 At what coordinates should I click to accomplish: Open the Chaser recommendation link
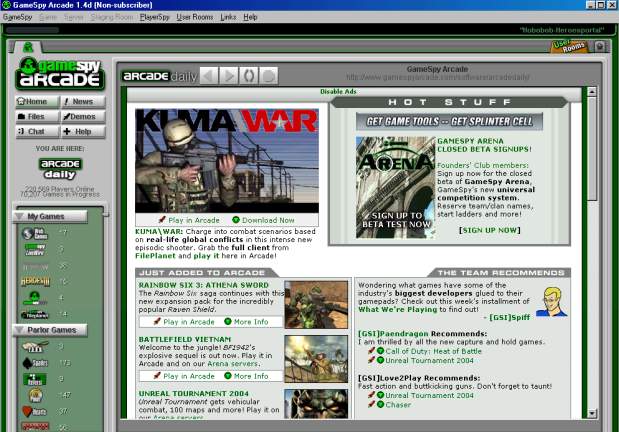click(398, 405)
